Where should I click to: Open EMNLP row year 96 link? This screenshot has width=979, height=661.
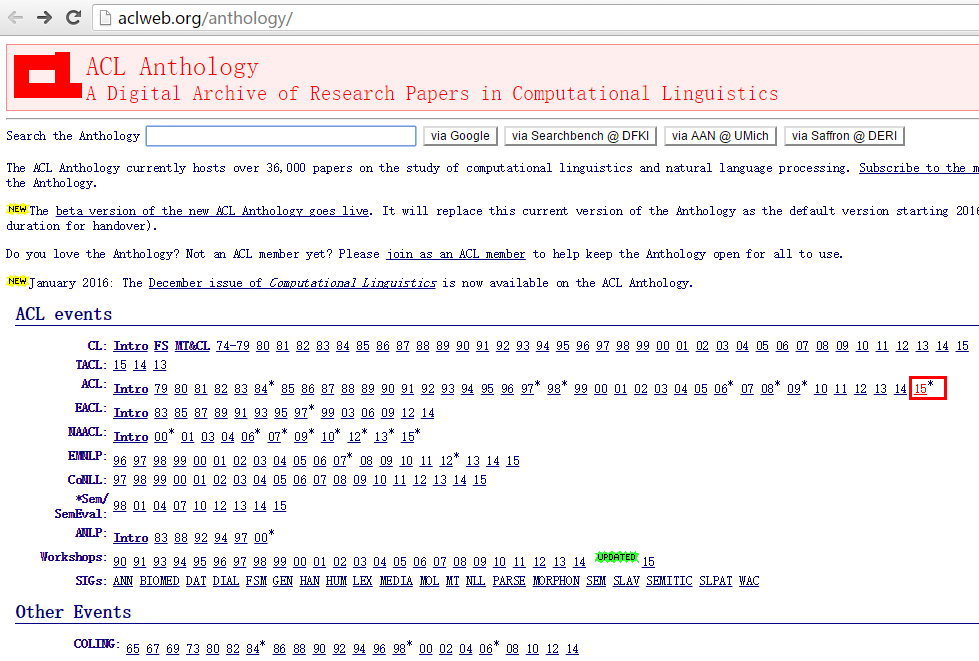click(120, 461)
